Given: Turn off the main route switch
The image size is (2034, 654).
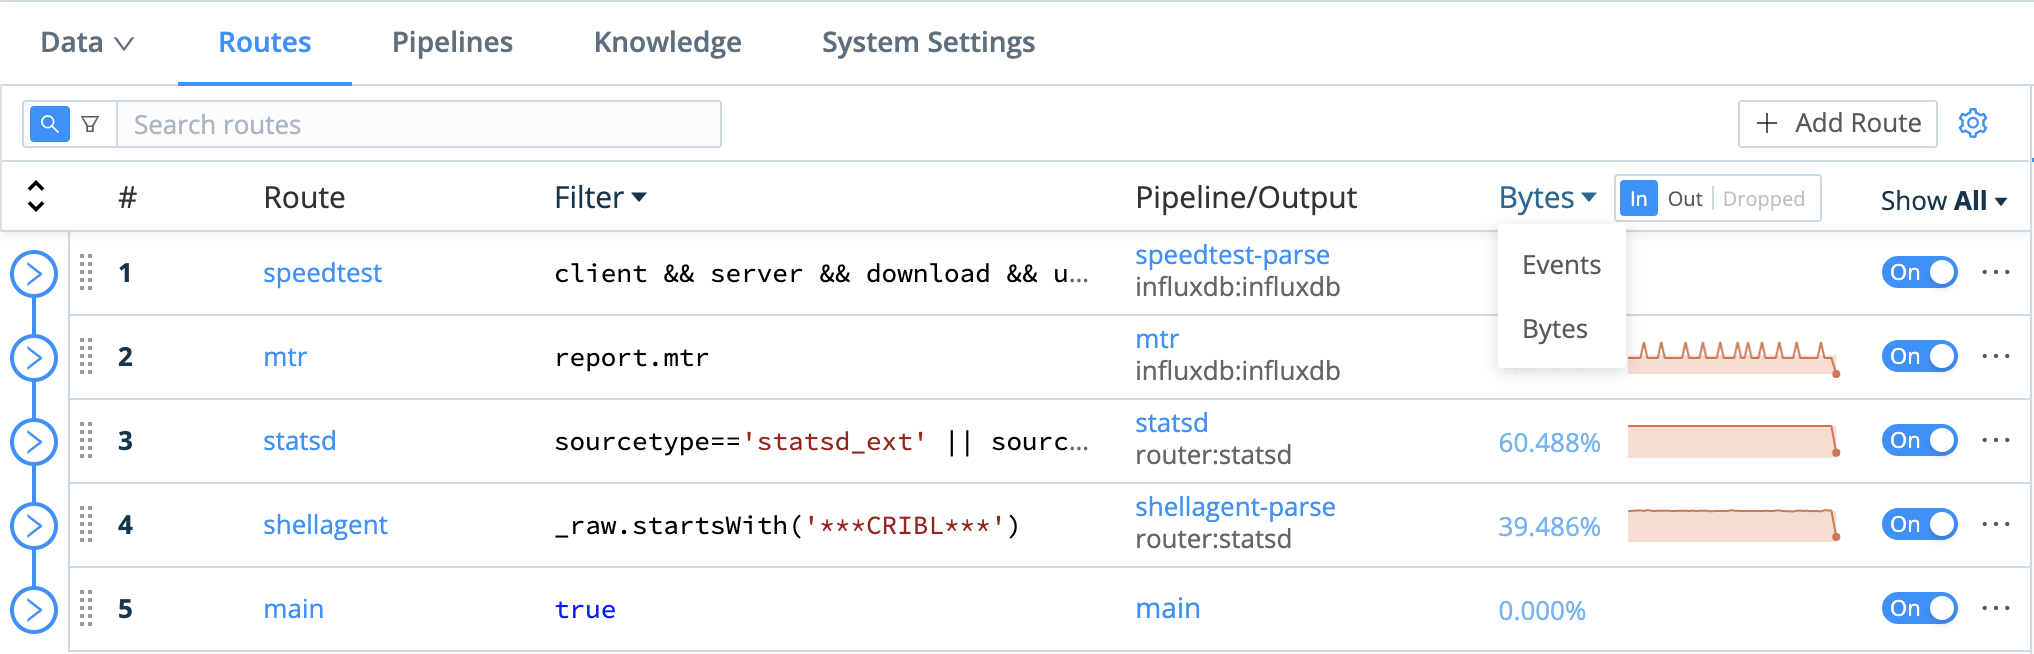Looking at the screenshot, I should pos(1918,608).
